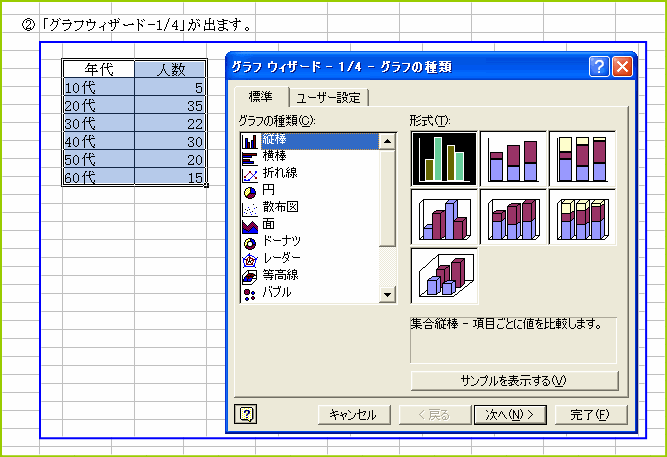Click the 60代 cell

tap(99, 177)
